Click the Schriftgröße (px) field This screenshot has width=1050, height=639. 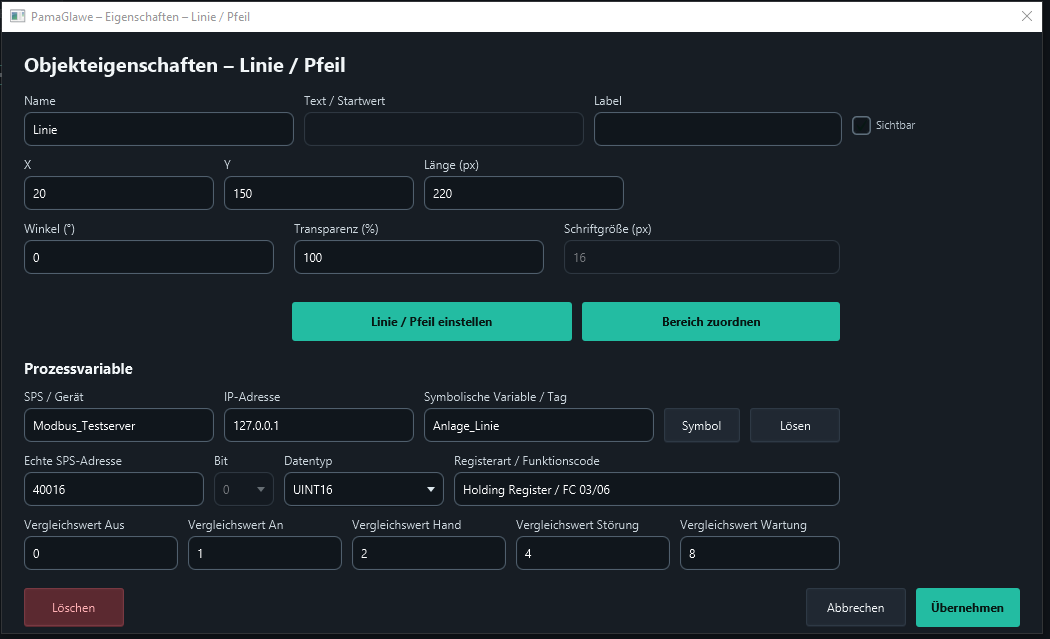(x=702, y=257)
